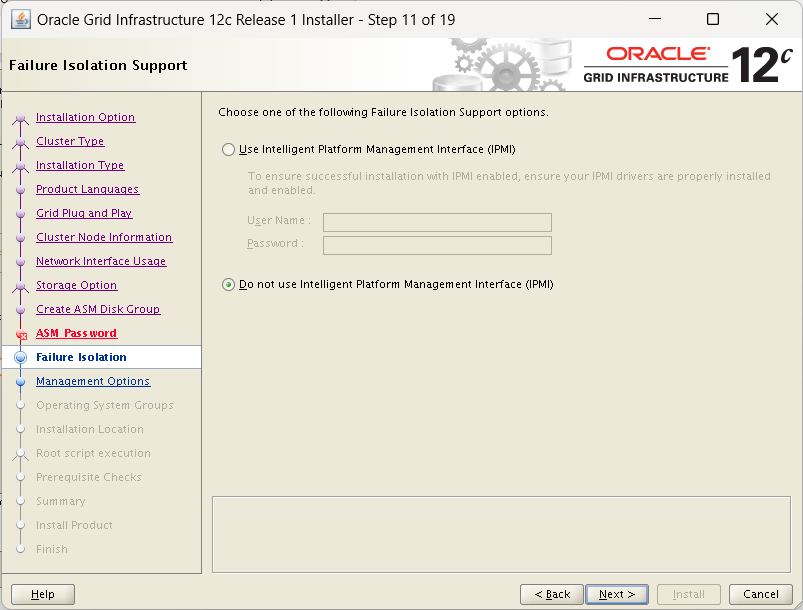This screenshot has width=803, height=610.
Task: Click the Cancel button
Action: pyautogui.click(x=760, y=594)
